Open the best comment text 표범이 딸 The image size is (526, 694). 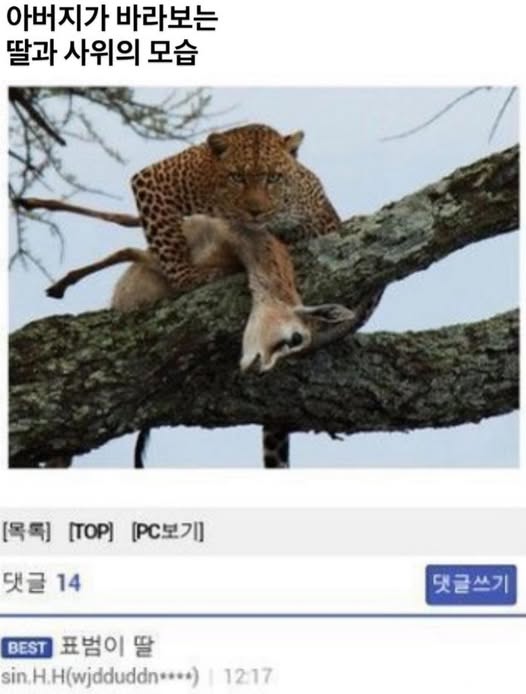[107, 646]
